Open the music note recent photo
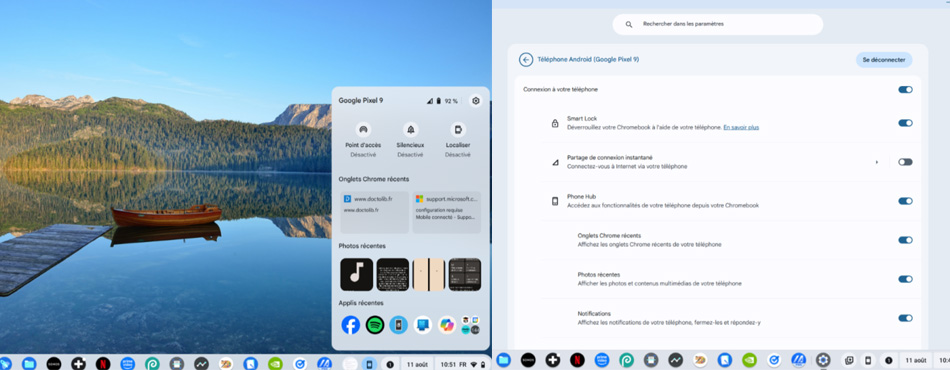Image resolution: width=950 pixels, height=370 pixels. [356, 274]
